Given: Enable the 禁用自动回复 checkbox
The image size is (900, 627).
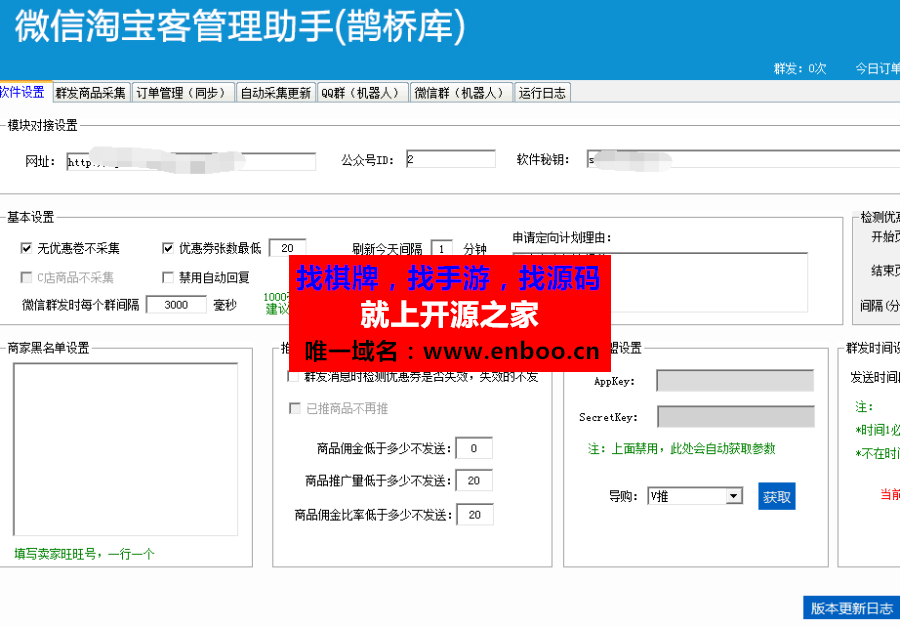Looking at the screenshot, I should [168, 278].
